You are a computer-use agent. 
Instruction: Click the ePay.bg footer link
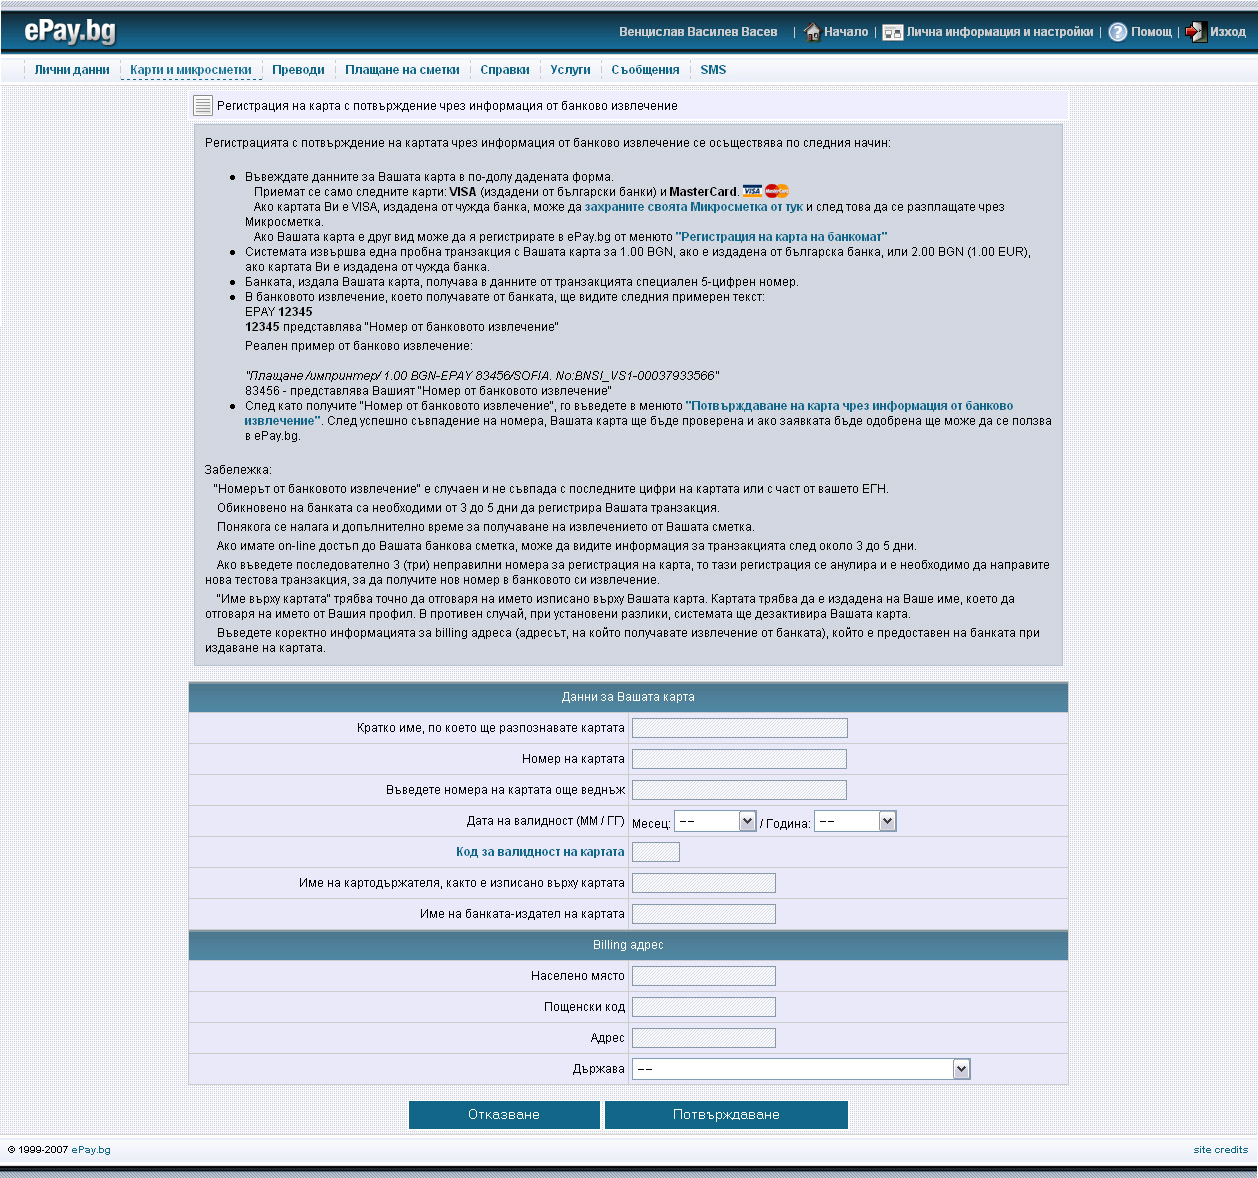click(x=91, y=1150)
